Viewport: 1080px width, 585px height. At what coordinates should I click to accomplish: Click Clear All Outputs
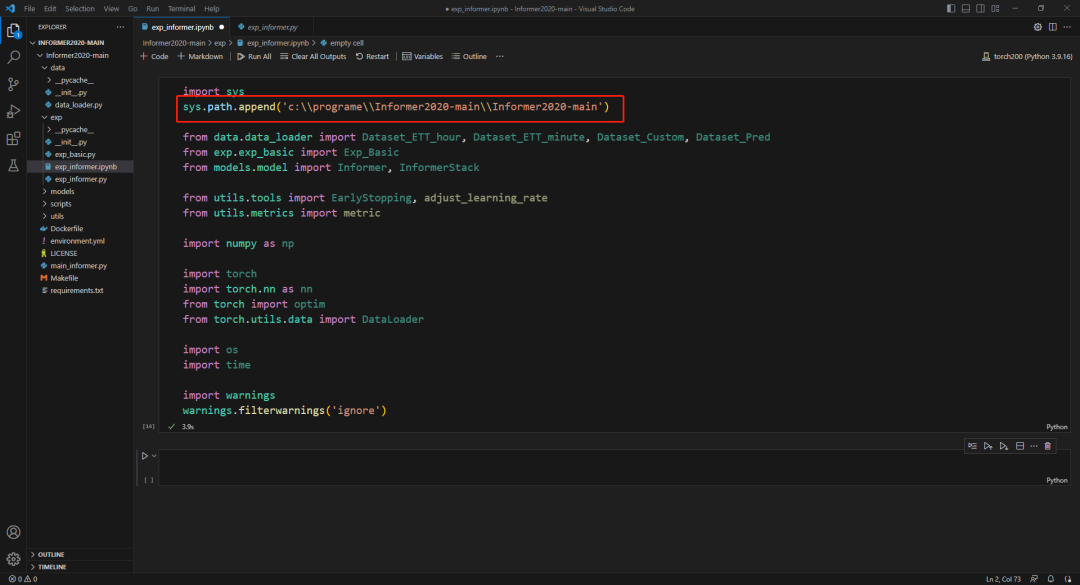tap(313, 57)
